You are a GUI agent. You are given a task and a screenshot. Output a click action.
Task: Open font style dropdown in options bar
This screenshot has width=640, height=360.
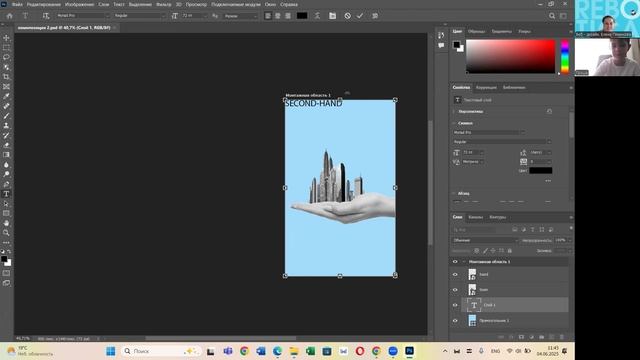163,16
